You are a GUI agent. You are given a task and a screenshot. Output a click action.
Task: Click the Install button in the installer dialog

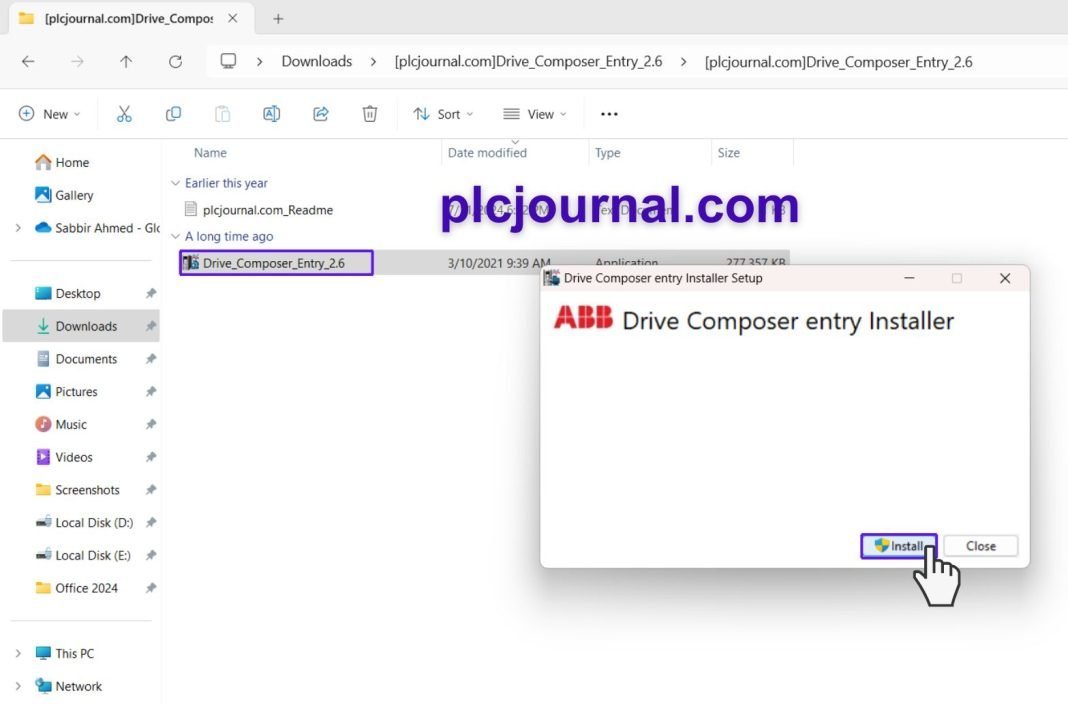pyautogui.click(x=897, y=546)
